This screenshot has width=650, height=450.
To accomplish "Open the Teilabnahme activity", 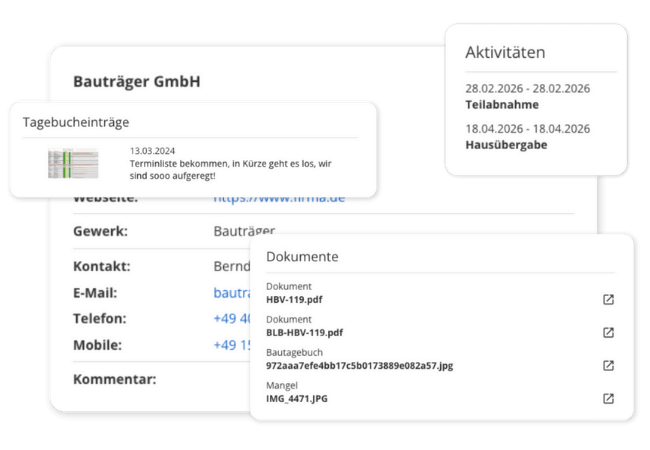I will (x=502, y=104).
